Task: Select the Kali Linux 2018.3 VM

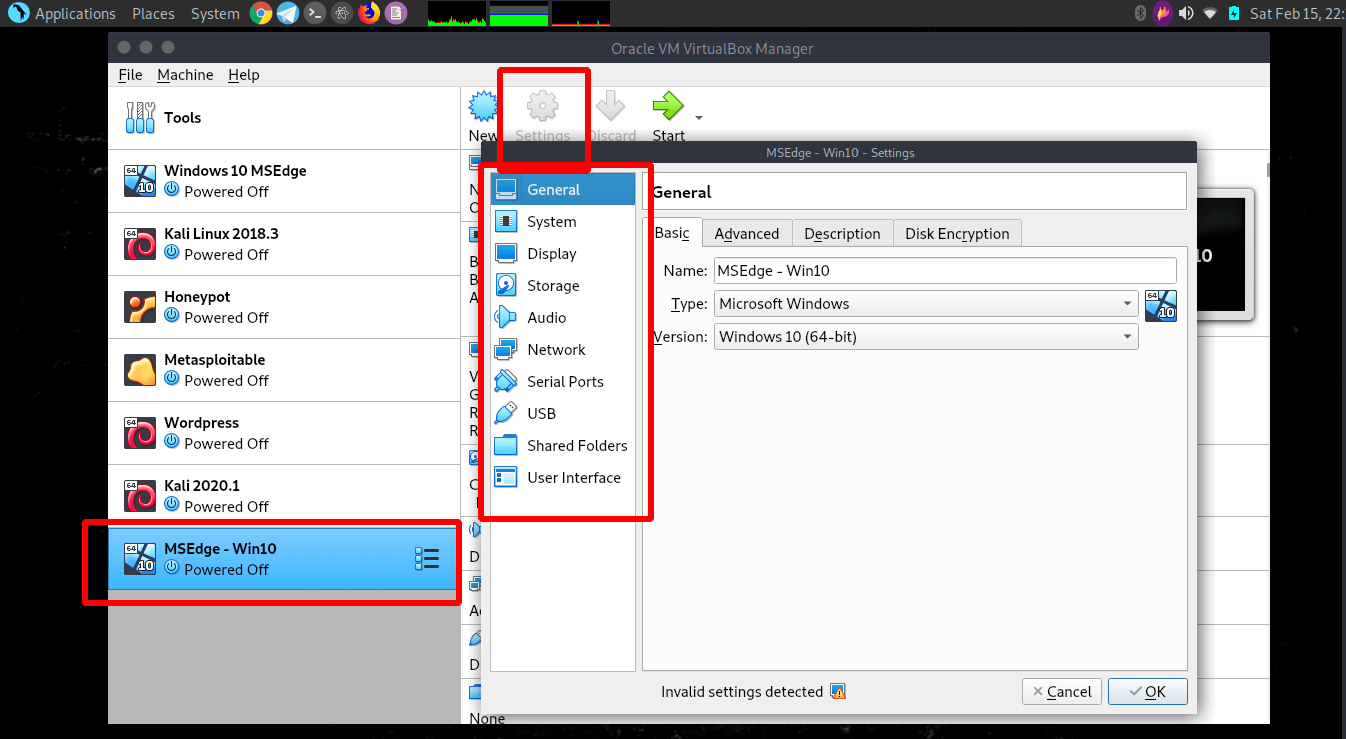Action: pyautogui.click(x=285, y=244)
